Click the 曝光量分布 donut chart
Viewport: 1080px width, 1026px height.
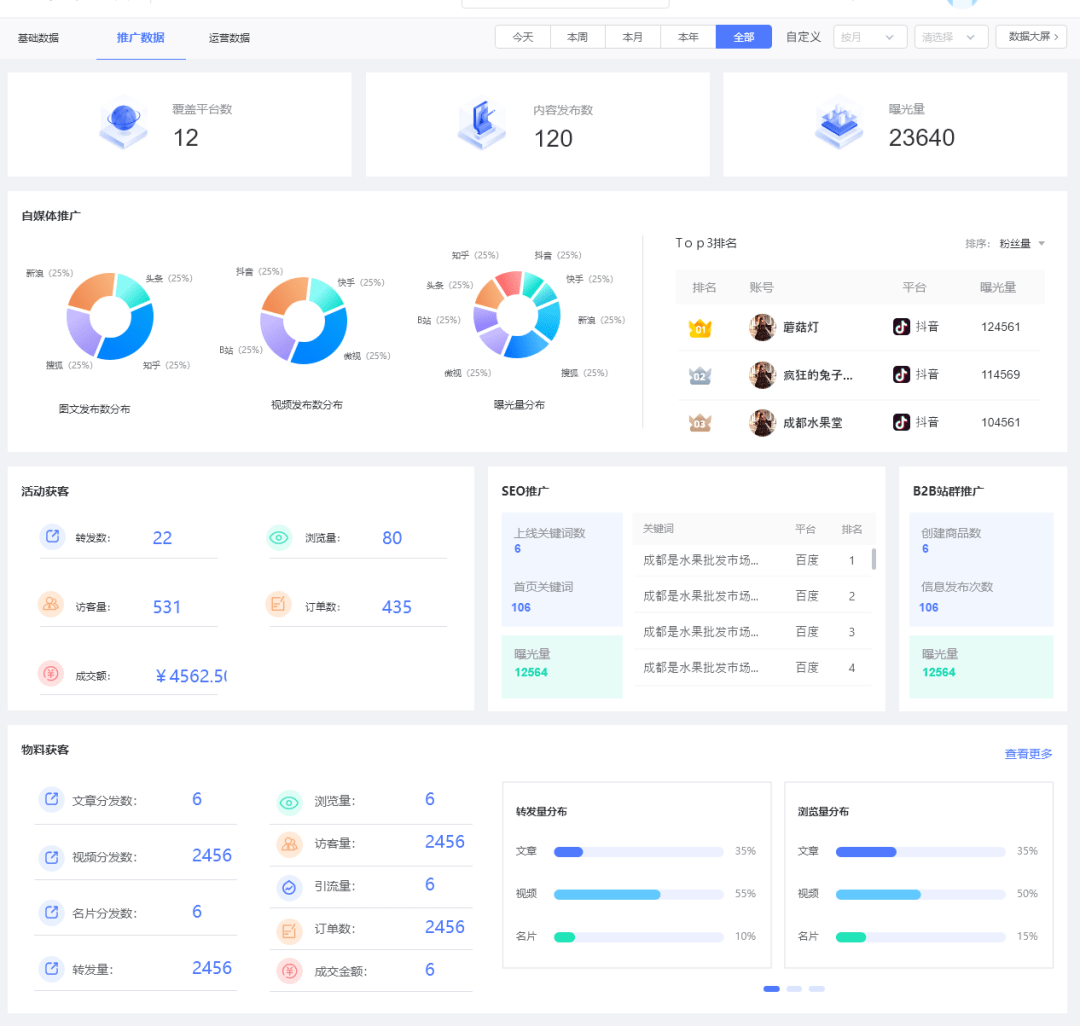click(x=517, y=315)
